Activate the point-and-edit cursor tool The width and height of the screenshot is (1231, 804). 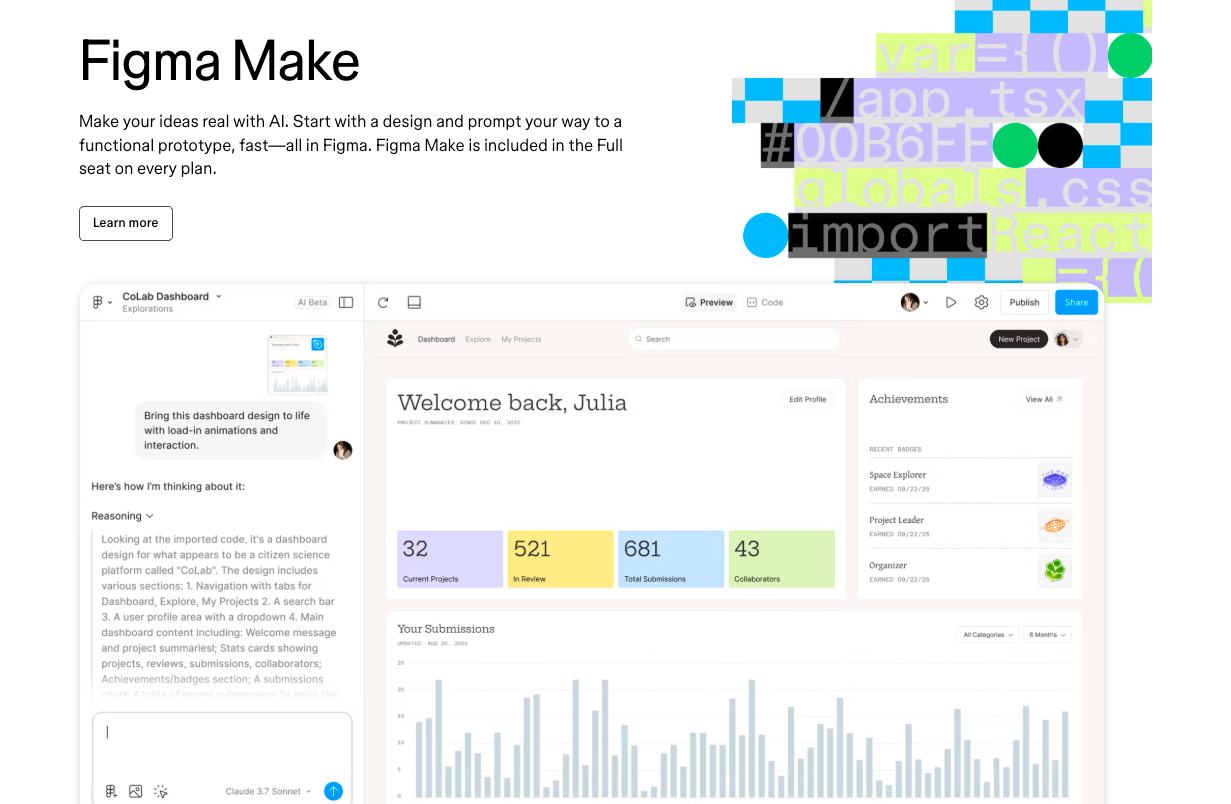point(161,791)
